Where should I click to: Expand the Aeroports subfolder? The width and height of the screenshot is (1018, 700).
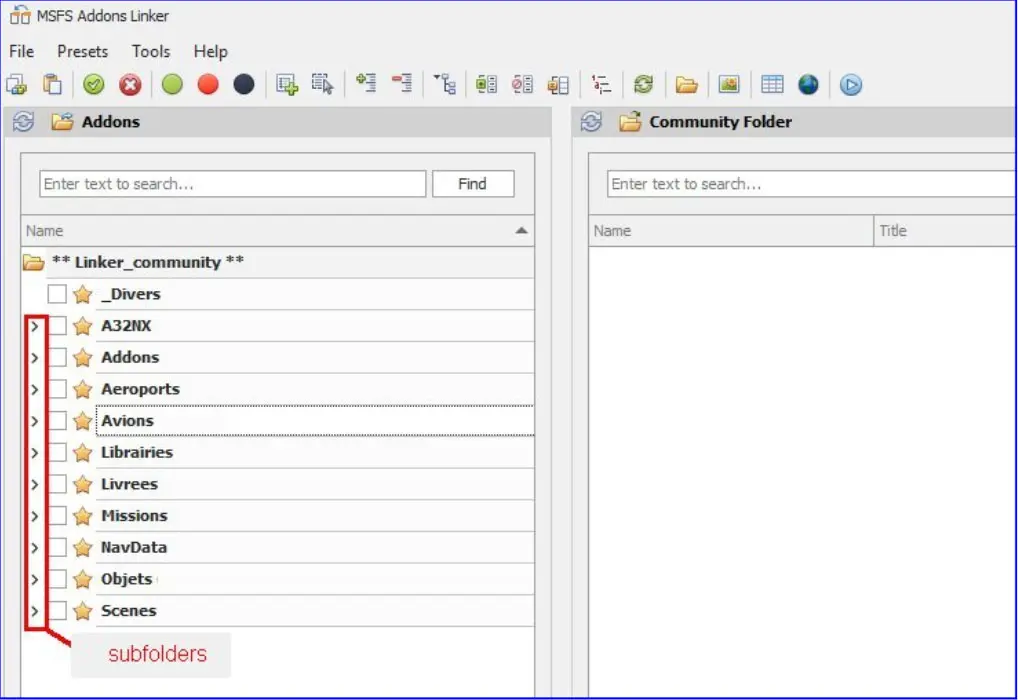click(x=35, y=389)
